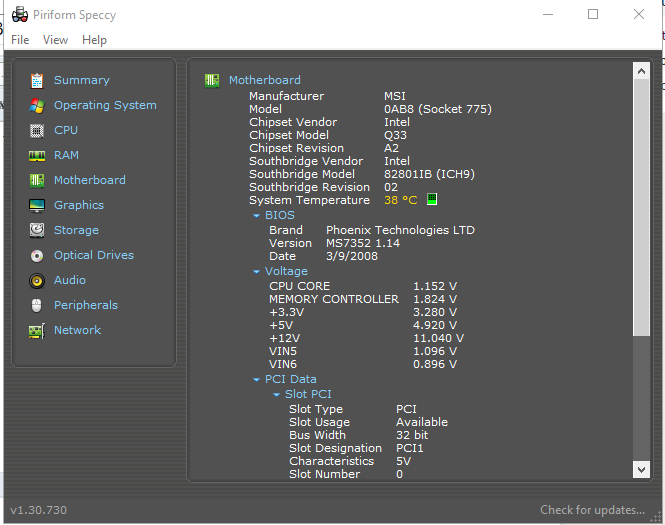View the Audio section
The image size is (665, 525).
[x=70, y=280]
